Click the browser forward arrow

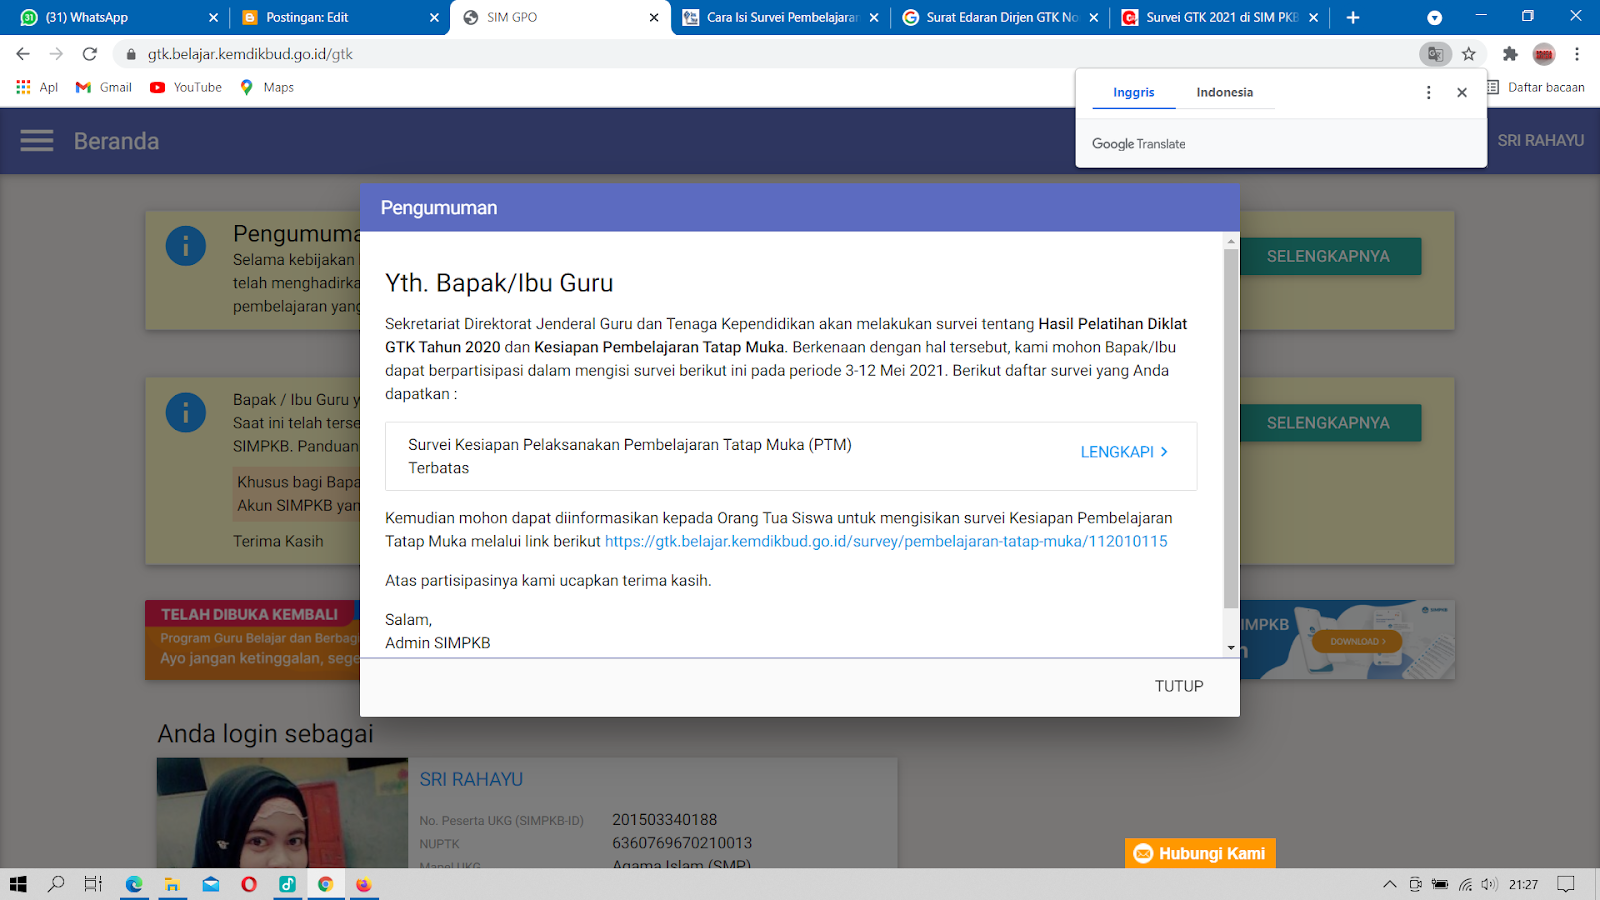pyautogui.click(x=56, y=54)
